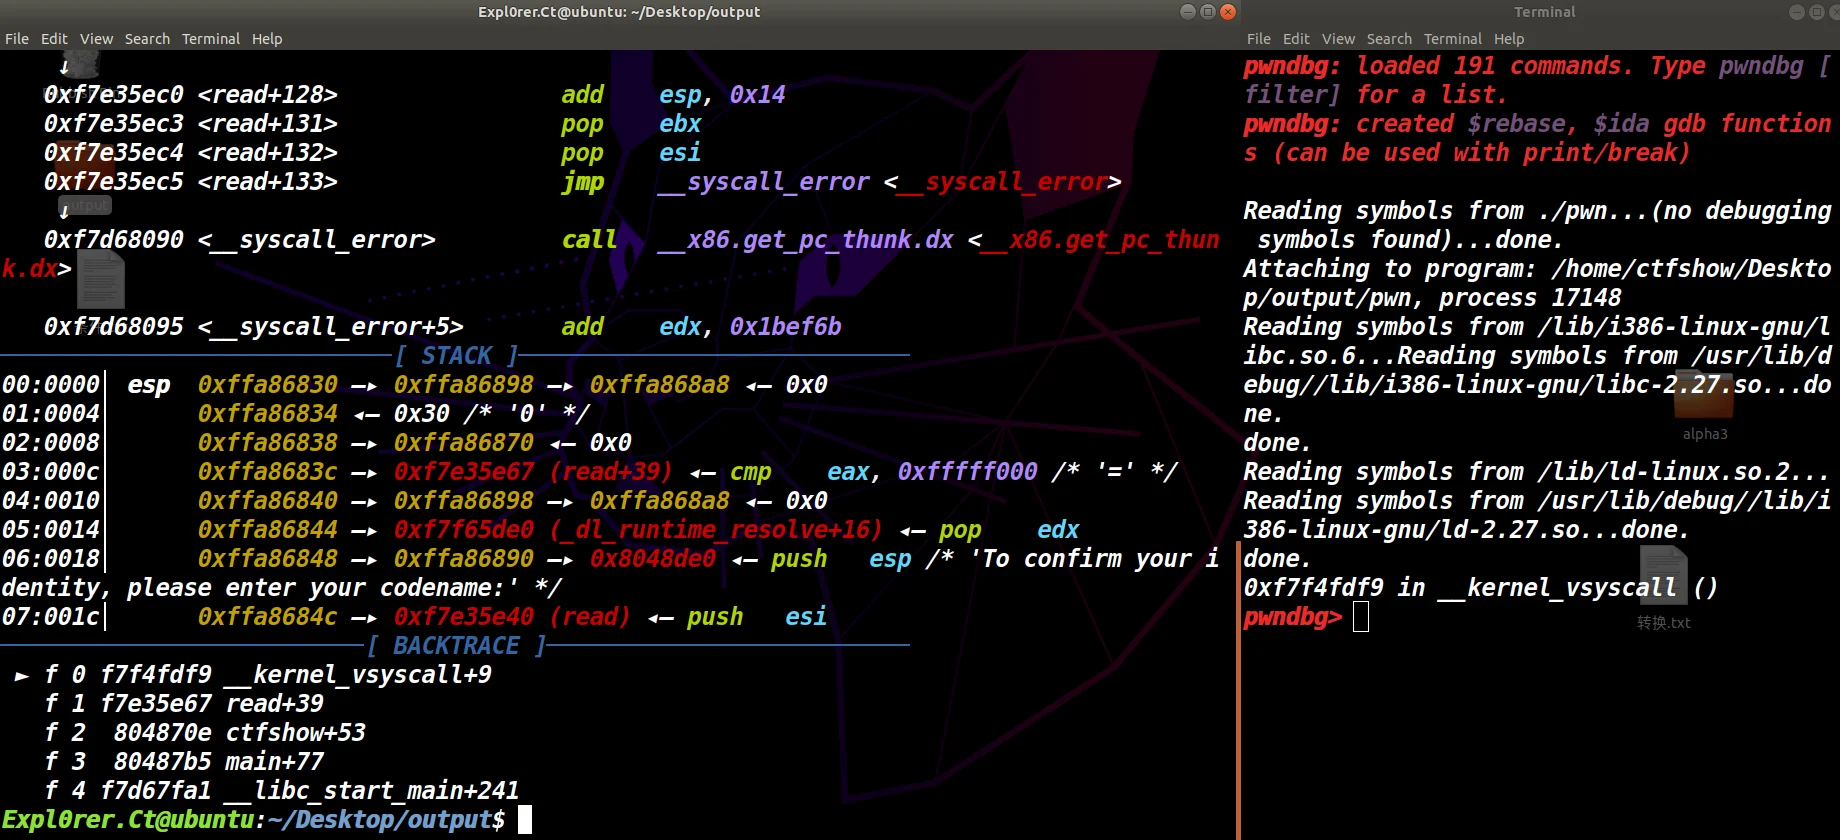
Task: Minimize the left Expl0rer.Ct terminal window
Action: pos(1188,12)
